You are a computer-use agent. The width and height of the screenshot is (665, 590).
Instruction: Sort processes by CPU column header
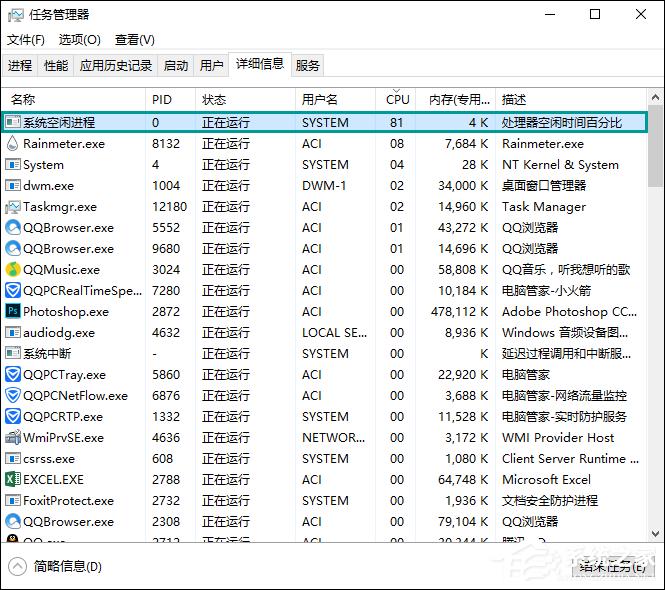pyautogui.click(x=398, y=100)
